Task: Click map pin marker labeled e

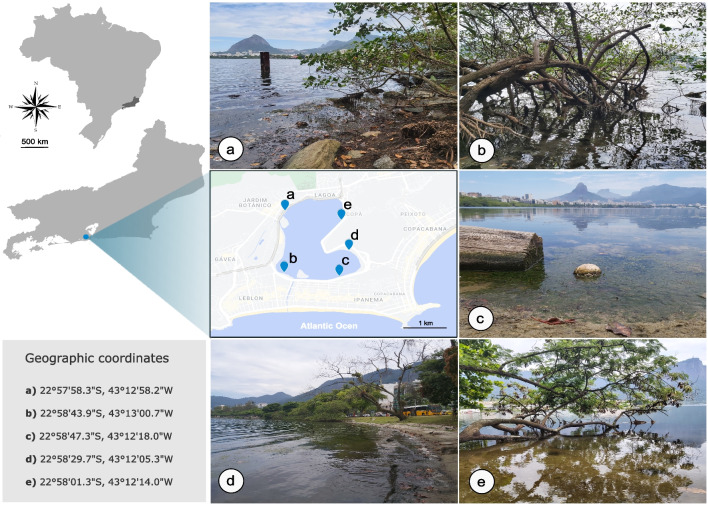Action: [x=341, y=214]
